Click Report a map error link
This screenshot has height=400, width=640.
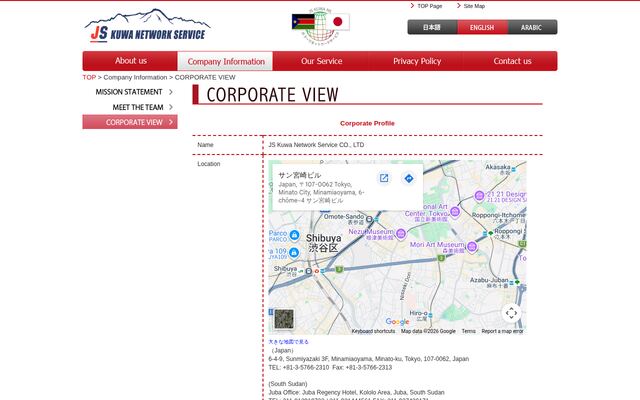tap(502, 331)
